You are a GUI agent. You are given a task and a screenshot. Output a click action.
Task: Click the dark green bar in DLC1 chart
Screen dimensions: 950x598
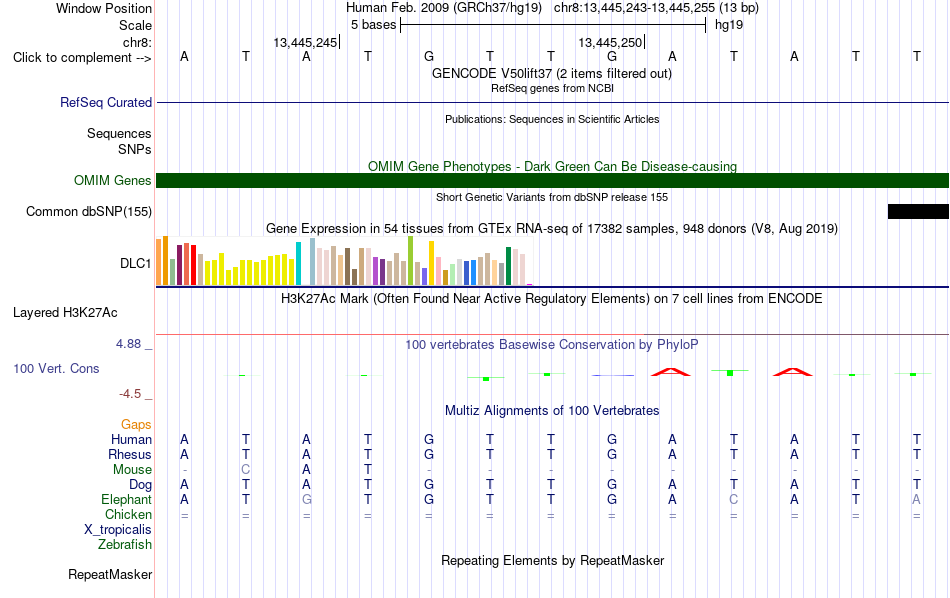508,266
